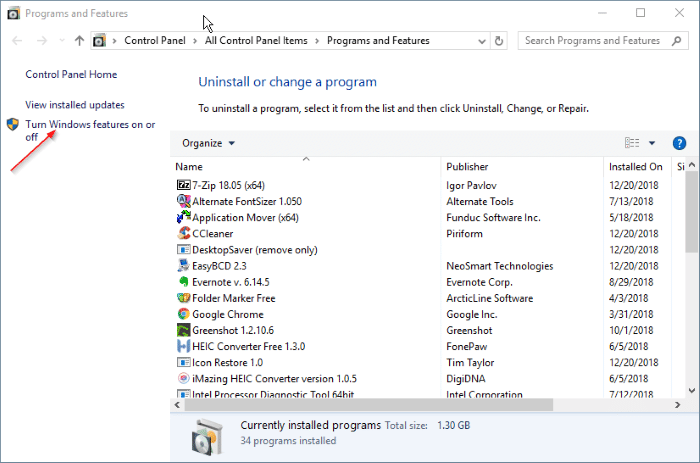Click the 10/1/2018 installed date
This screenshot has height=463, width=700.
pyautogui.click(x=631, y=330)
